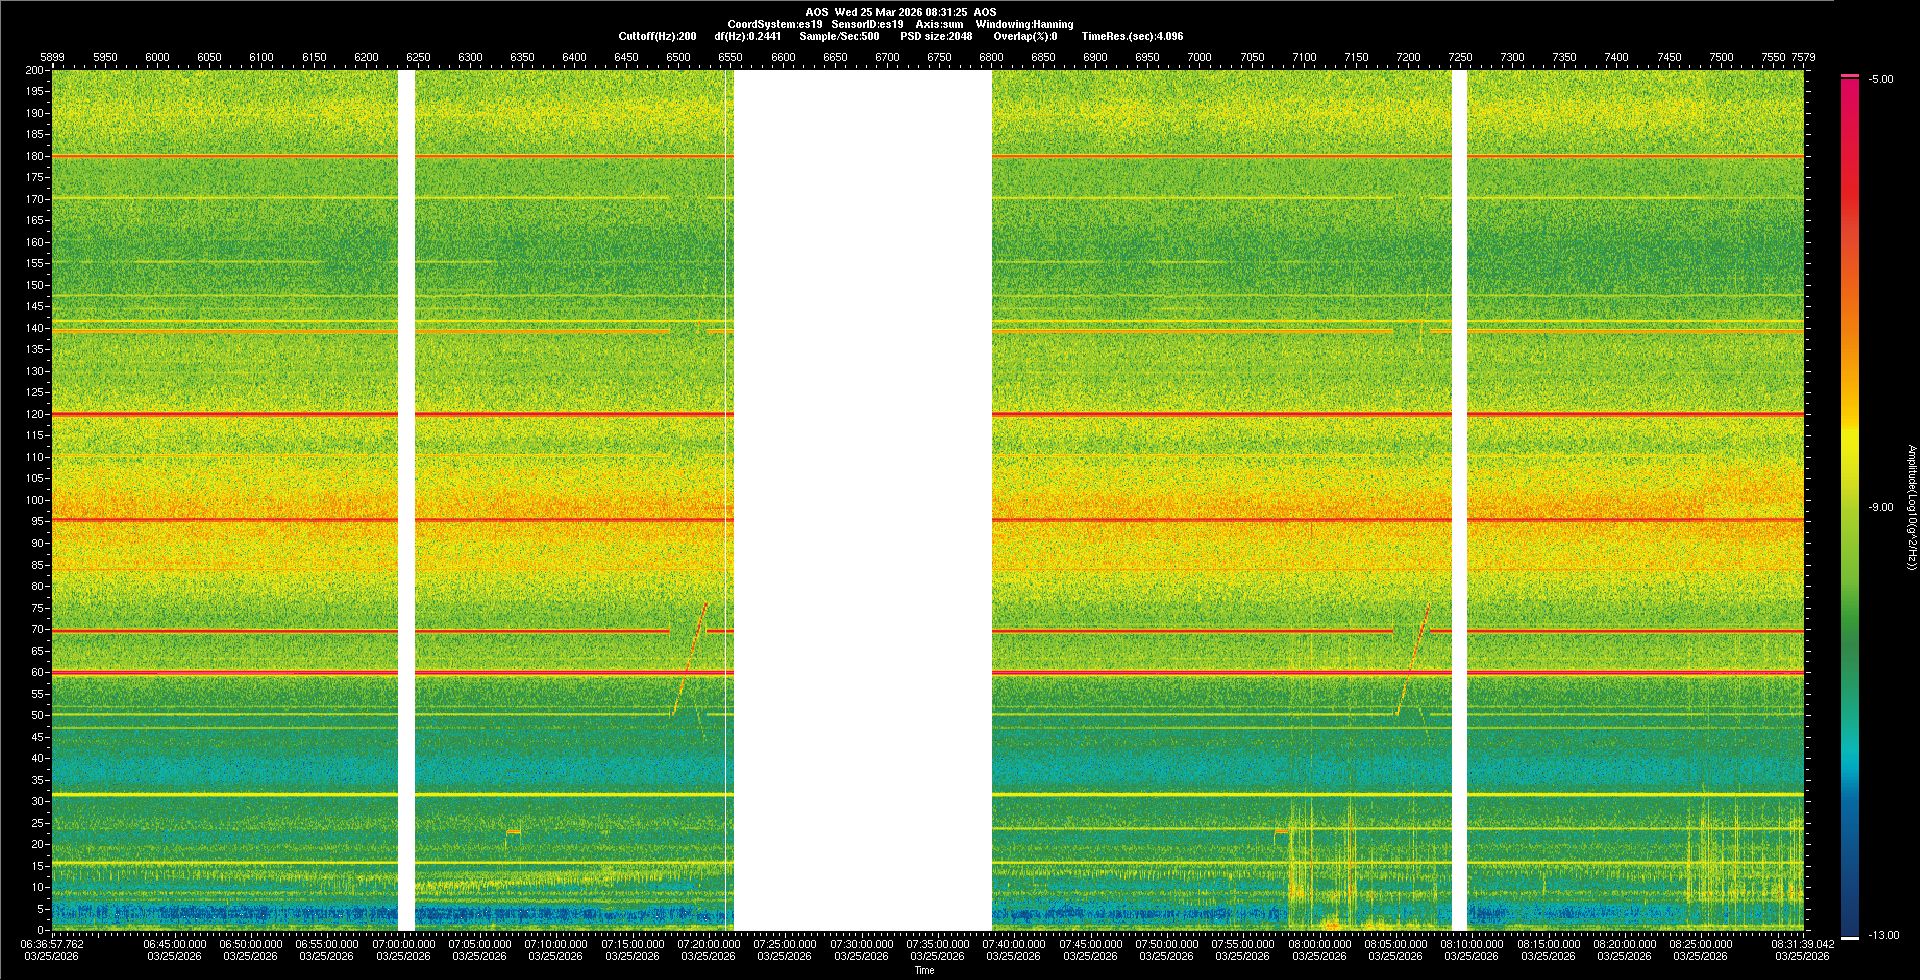Click the 120 Hz frequency axis label
1920x980 pixels.
pyautogui.click(x=35, y=414)
